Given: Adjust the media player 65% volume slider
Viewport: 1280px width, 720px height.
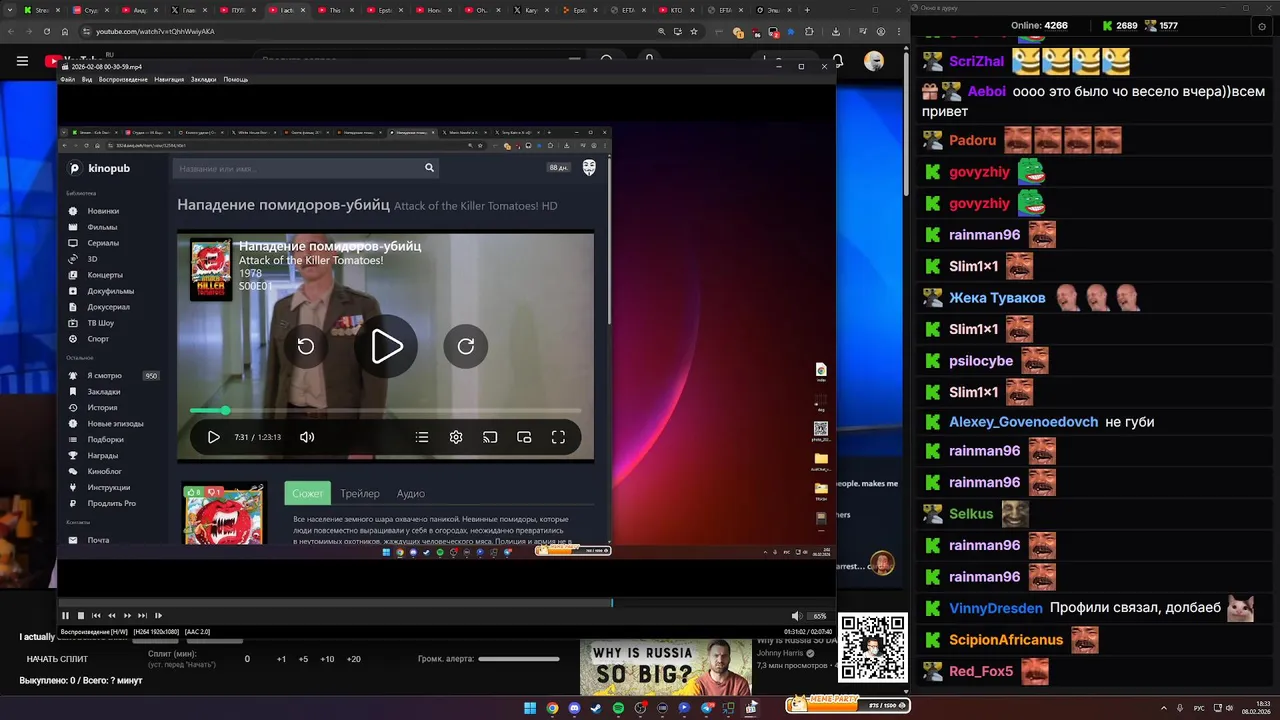Looking at the screenshot, I should coord(818,616).
